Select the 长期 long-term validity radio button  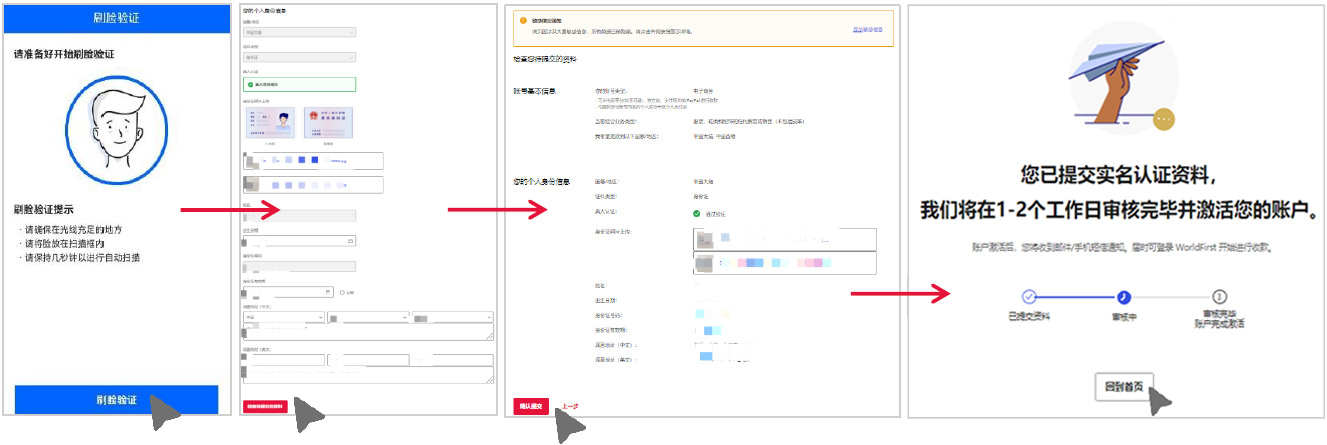pos(343,292)
